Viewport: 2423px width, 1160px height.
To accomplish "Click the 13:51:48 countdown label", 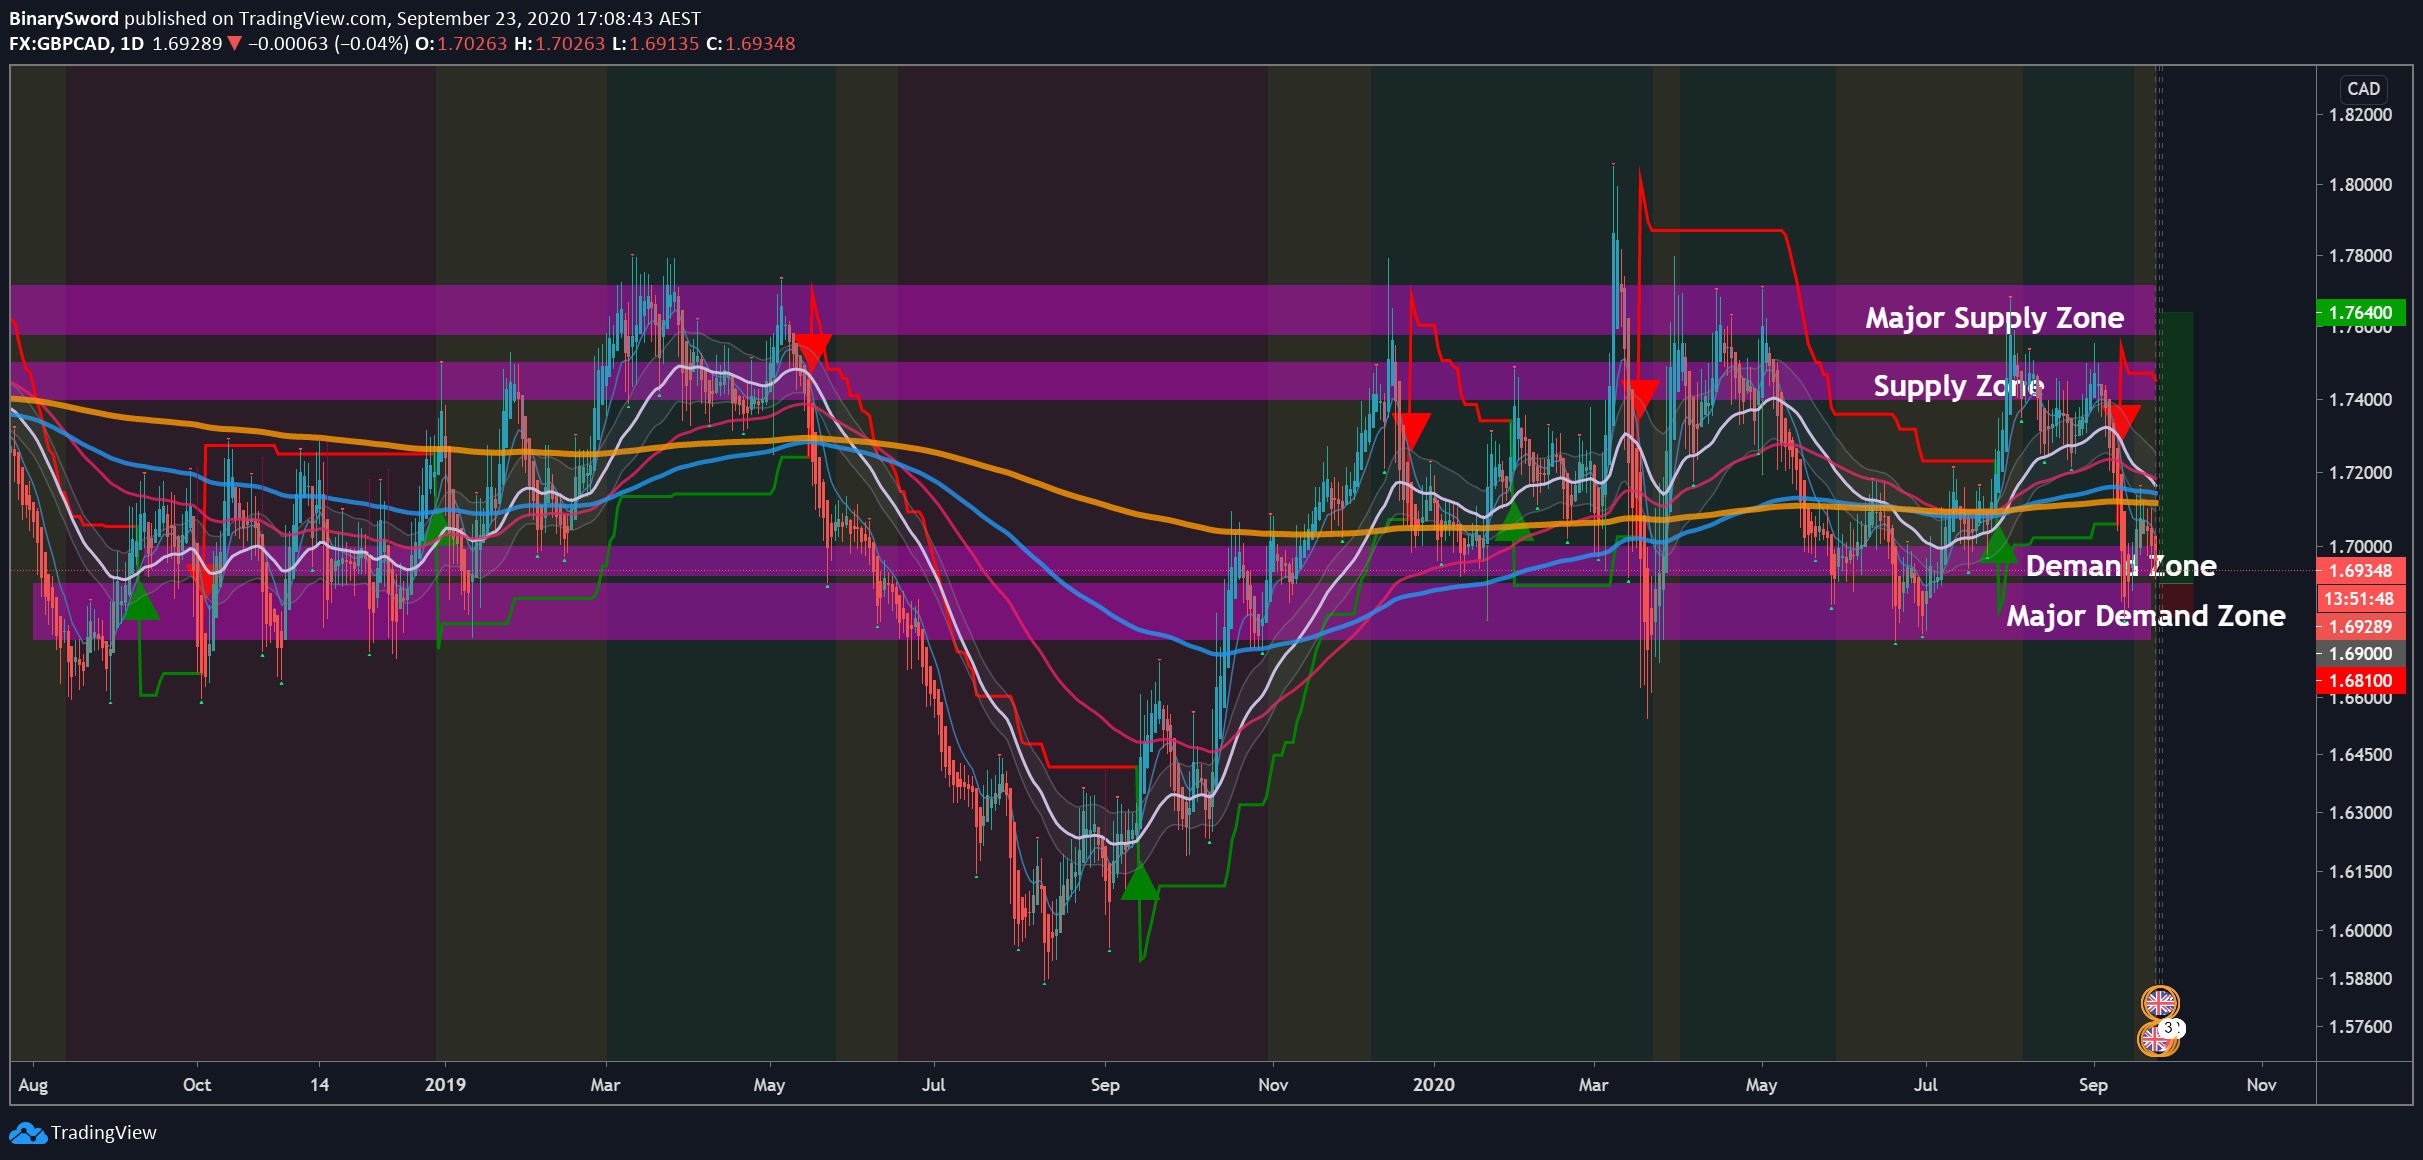I will 2359,599.
